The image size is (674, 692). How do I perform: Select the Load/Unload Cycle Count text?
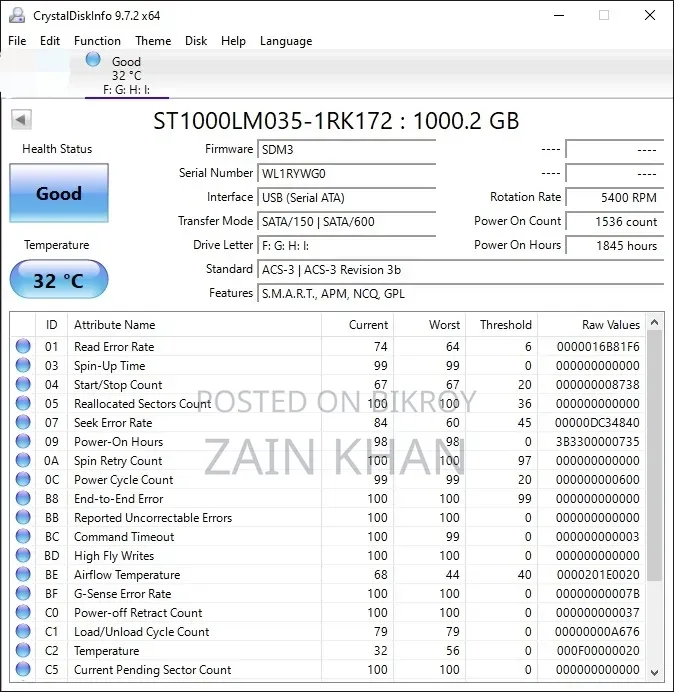141,632
